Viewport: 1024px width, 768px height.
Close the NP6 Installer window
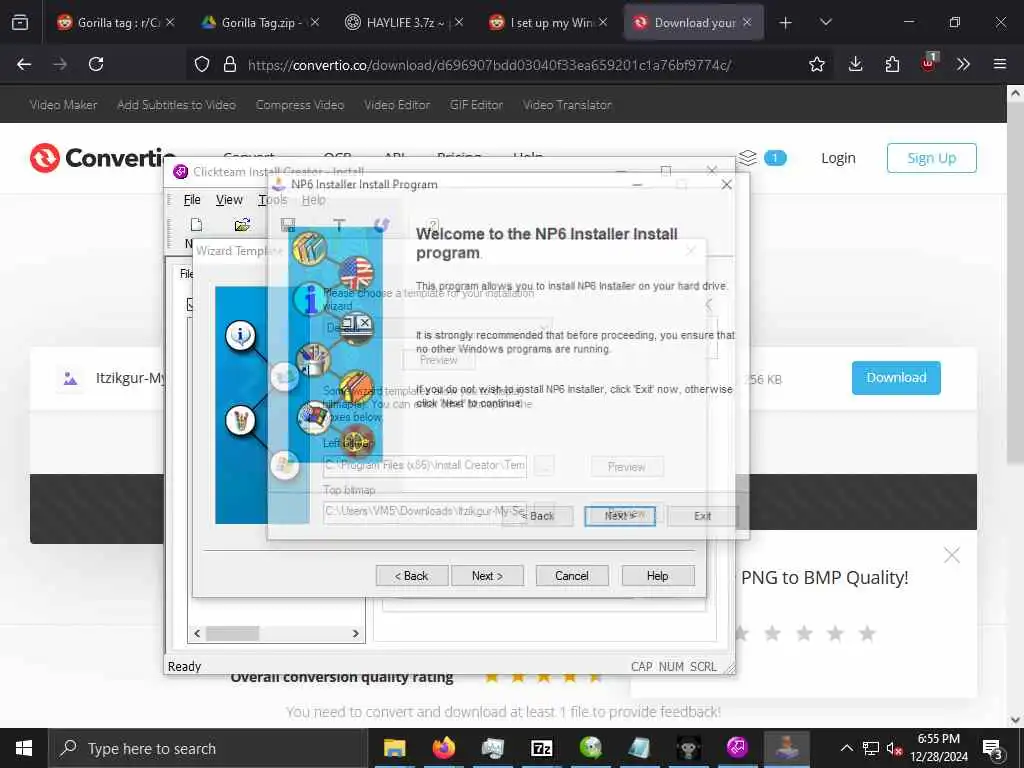point(726,185)
